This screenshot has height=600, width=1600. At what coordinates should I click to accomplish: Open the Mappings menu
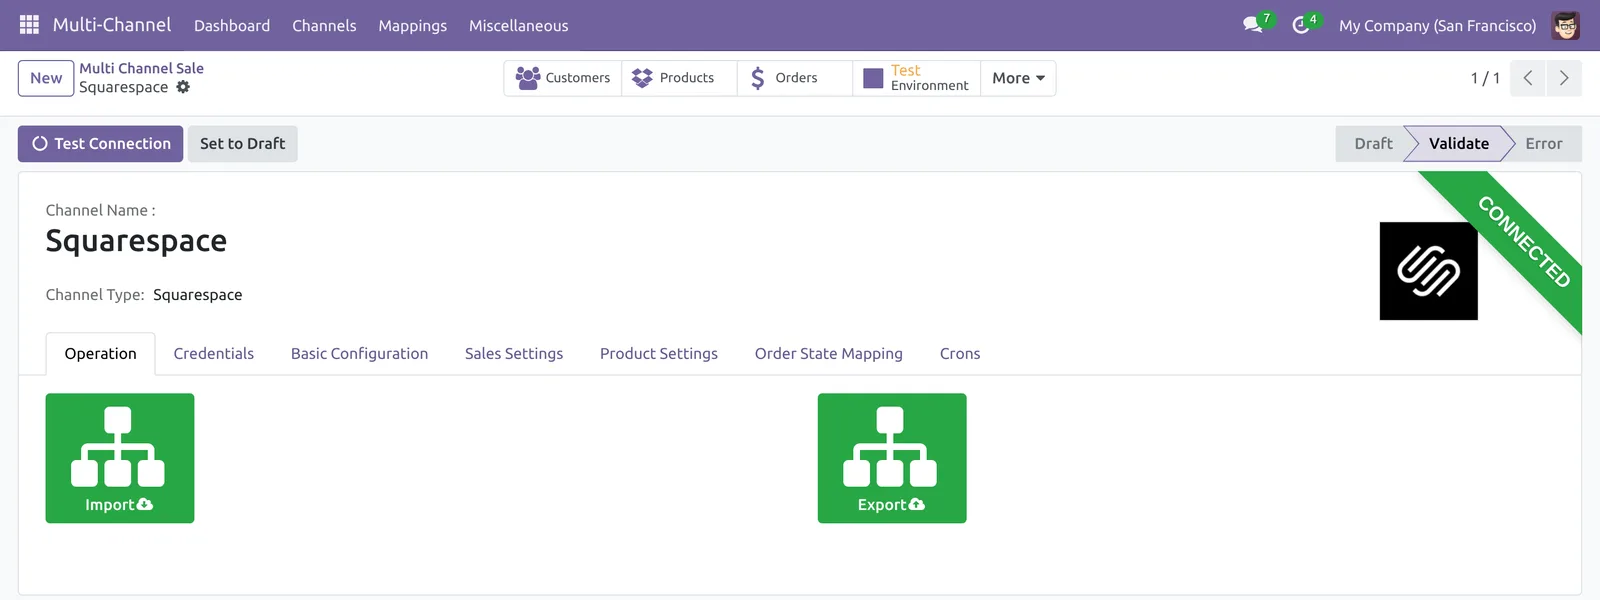pos(412,26)
